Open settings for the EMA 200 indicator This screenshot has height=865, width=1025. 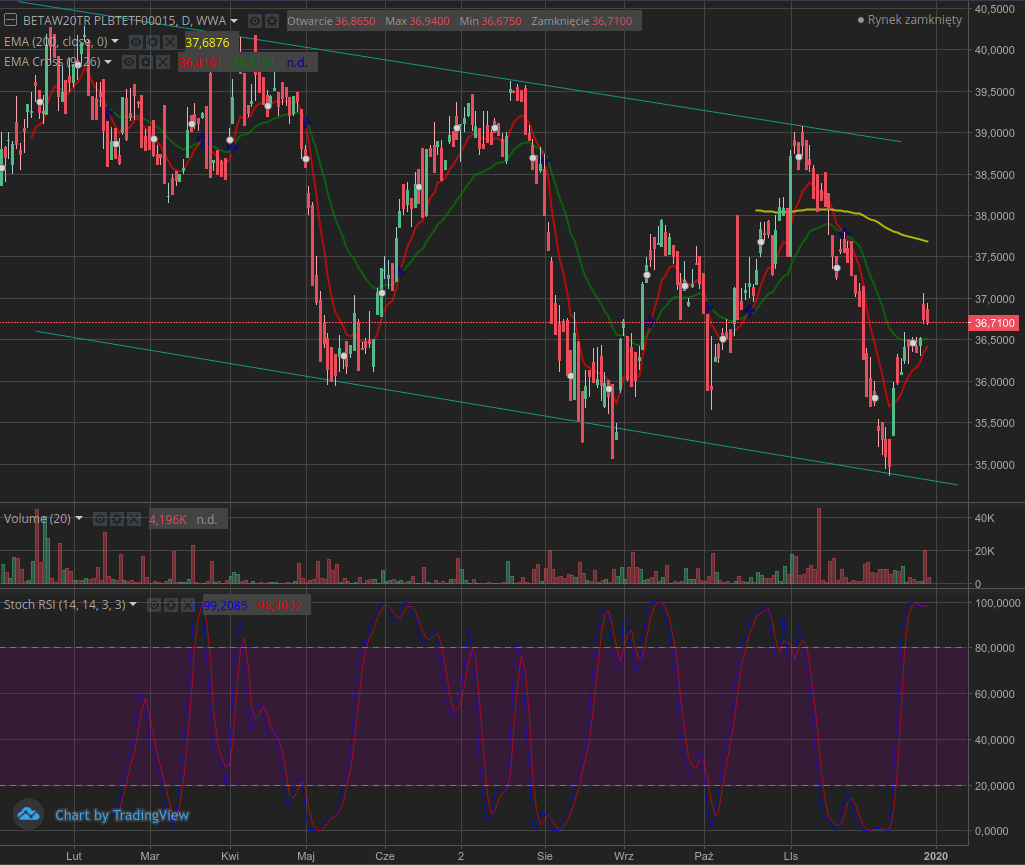click(153, 42)
